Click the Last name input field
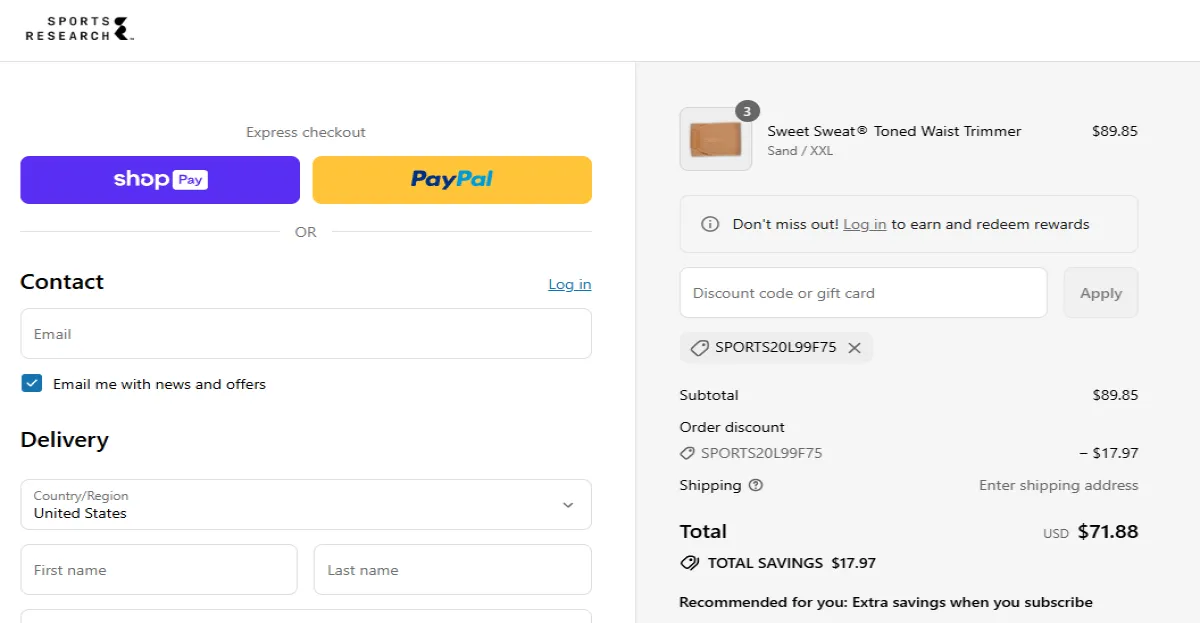The image size is (1200, 623). tap(452, 569)
